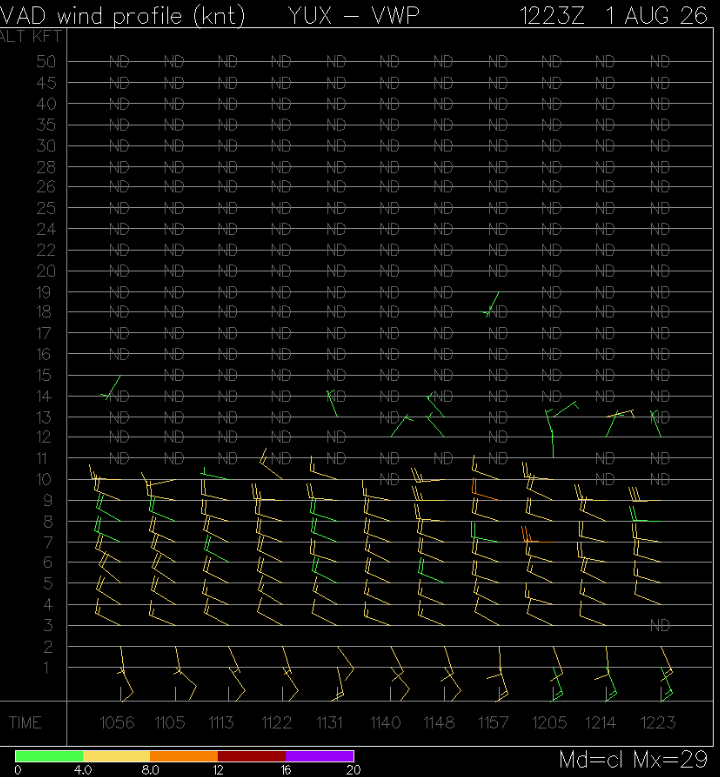This screenshot has width=720, height=777.
Task: Select the 1205 time column label
Action: 549,723
